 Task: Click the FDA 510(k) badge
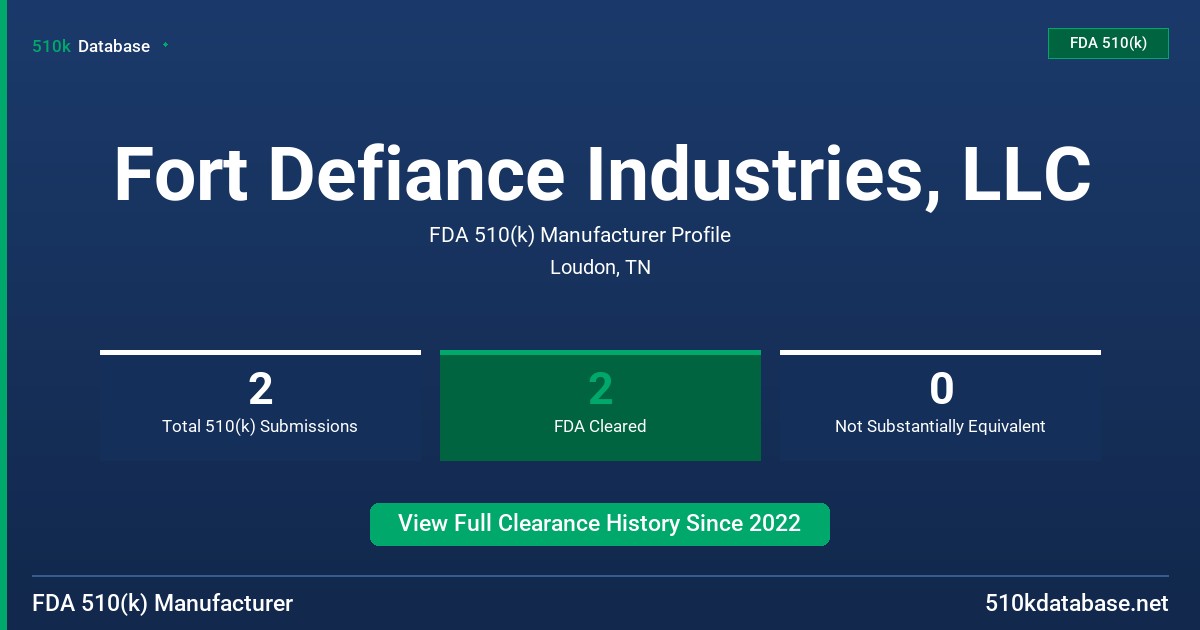coord(1108,43)
